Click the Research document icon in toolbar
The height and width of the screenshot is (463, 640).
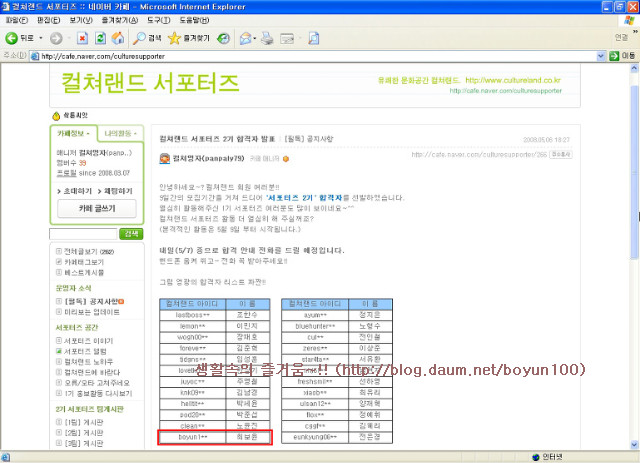pyautogui.click(x=313, y=38)
